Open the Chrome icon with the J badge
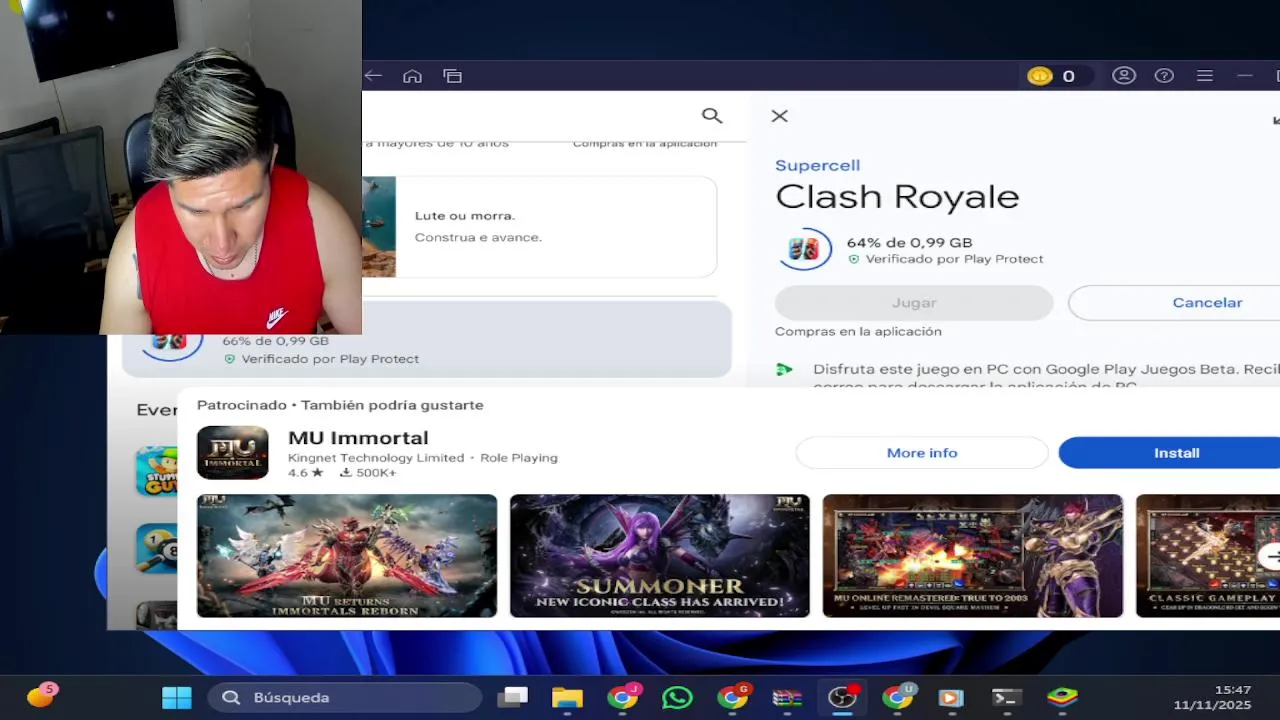Screen dimensions: 1280x720 click(623, 698)
